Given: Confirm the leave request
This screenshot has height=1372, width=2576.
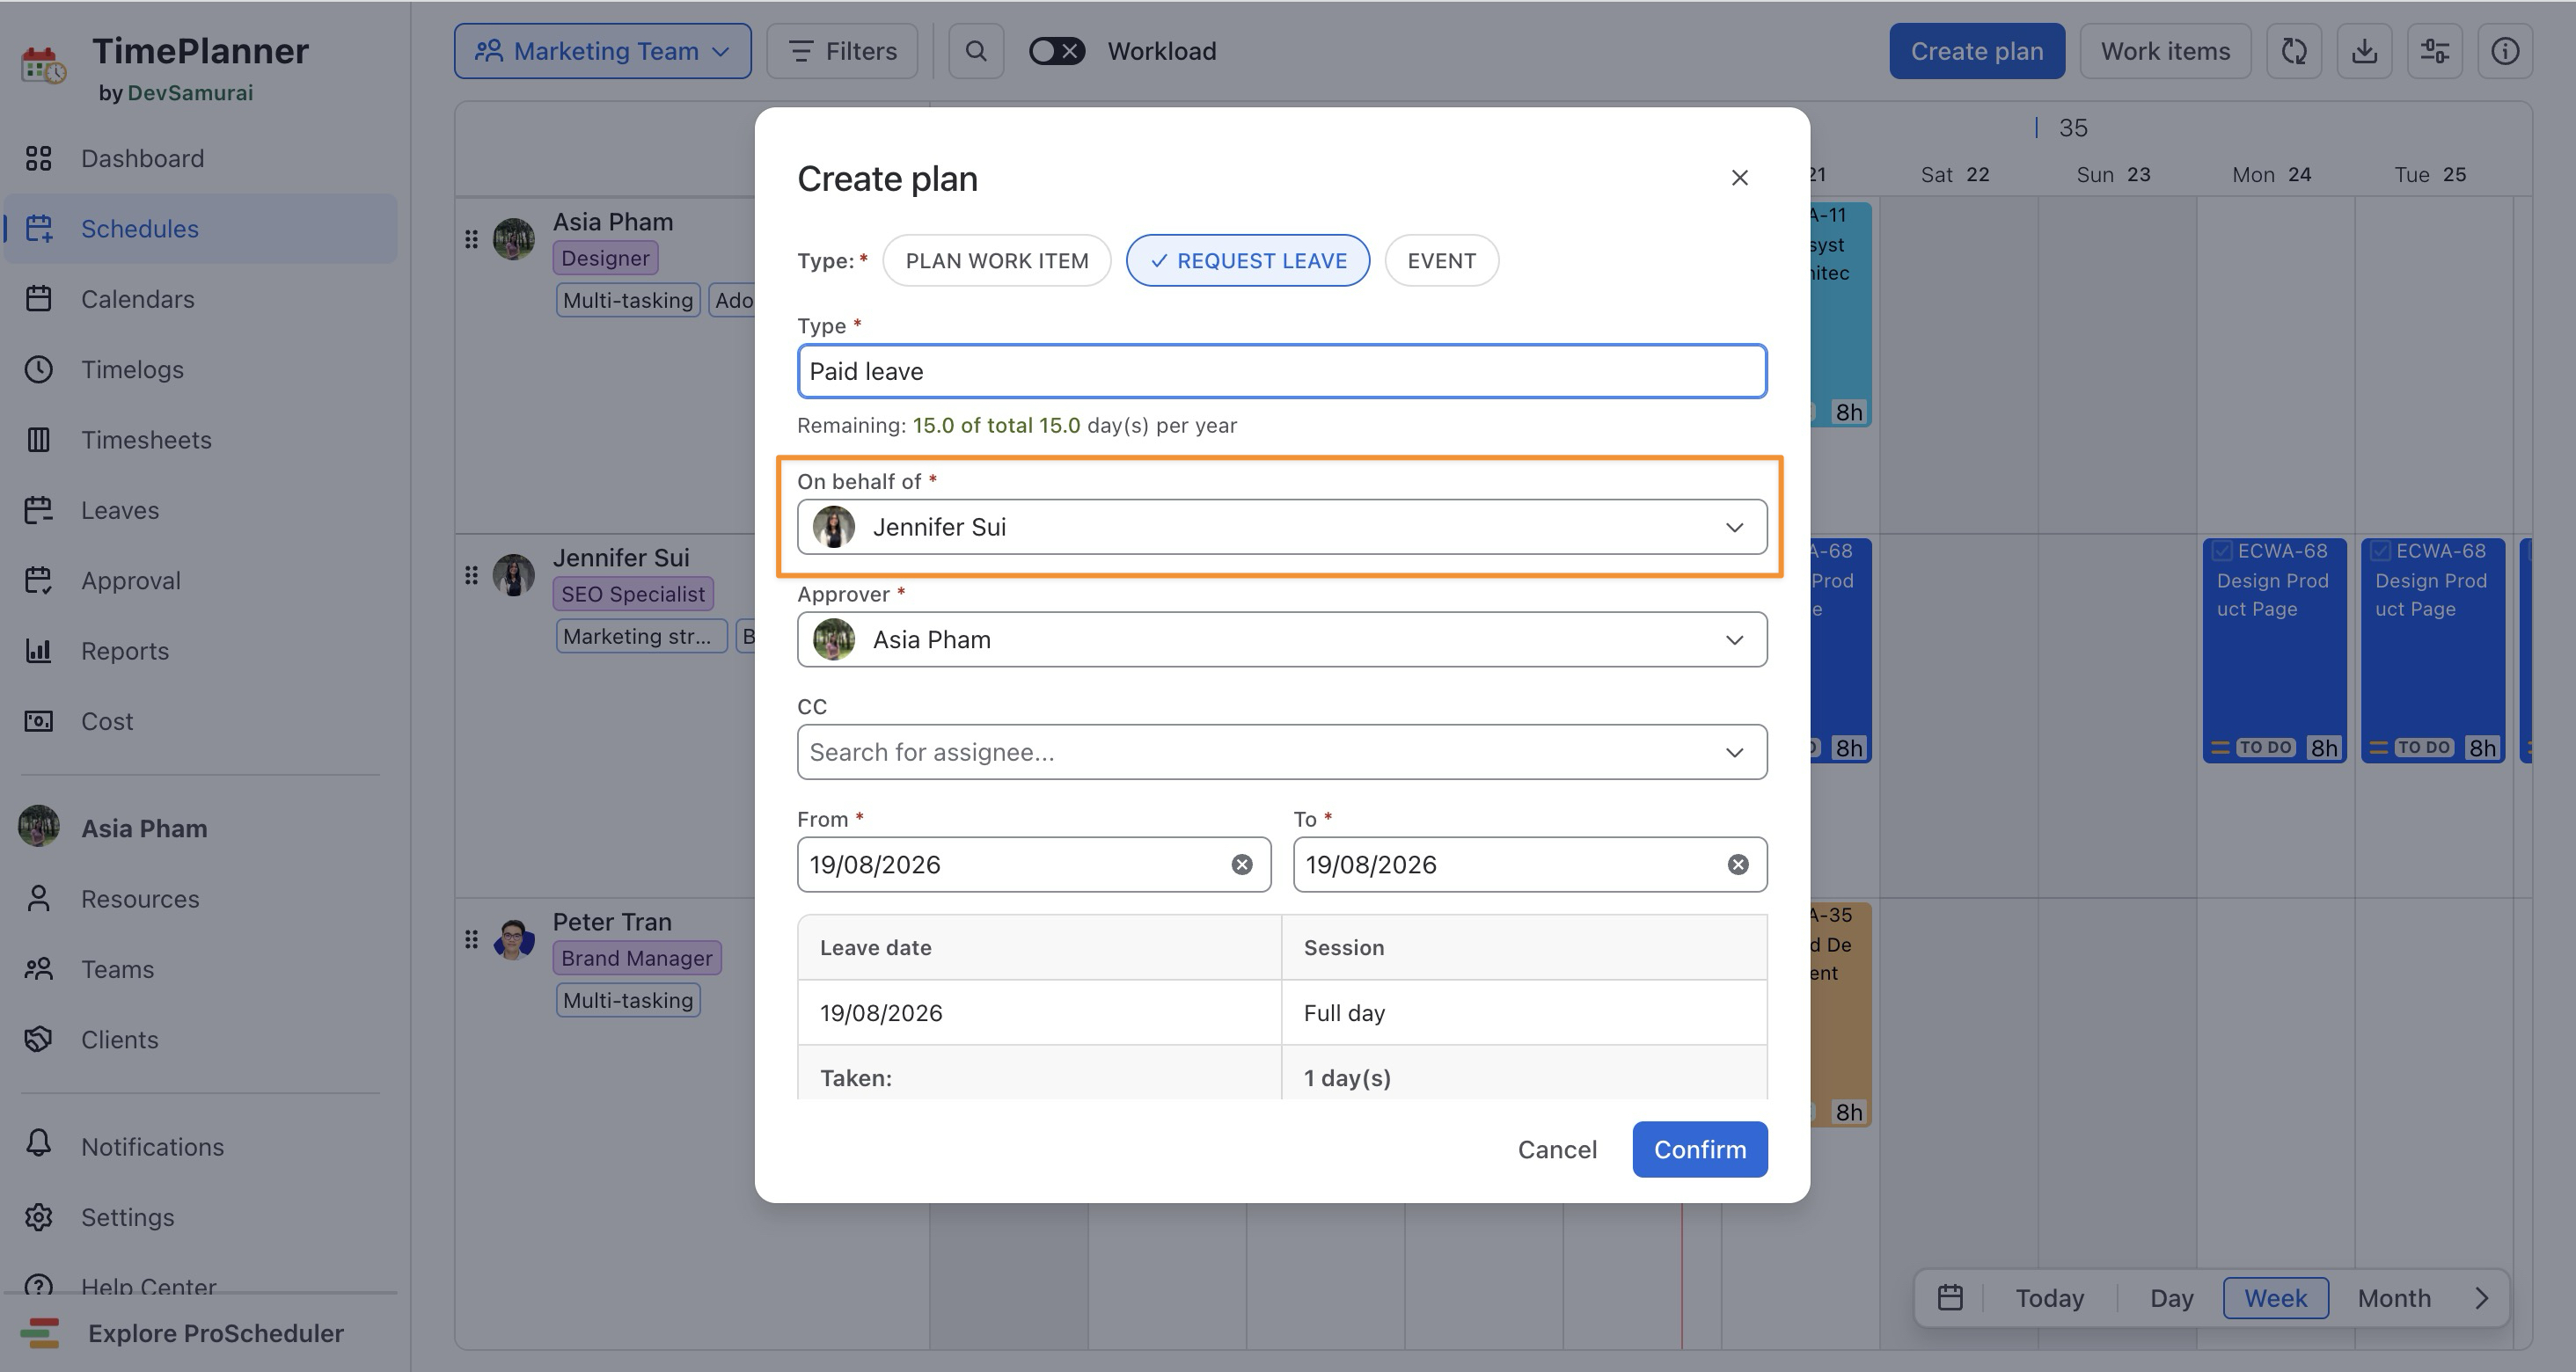Looking at the screenshot, I should point(1700,1150).
